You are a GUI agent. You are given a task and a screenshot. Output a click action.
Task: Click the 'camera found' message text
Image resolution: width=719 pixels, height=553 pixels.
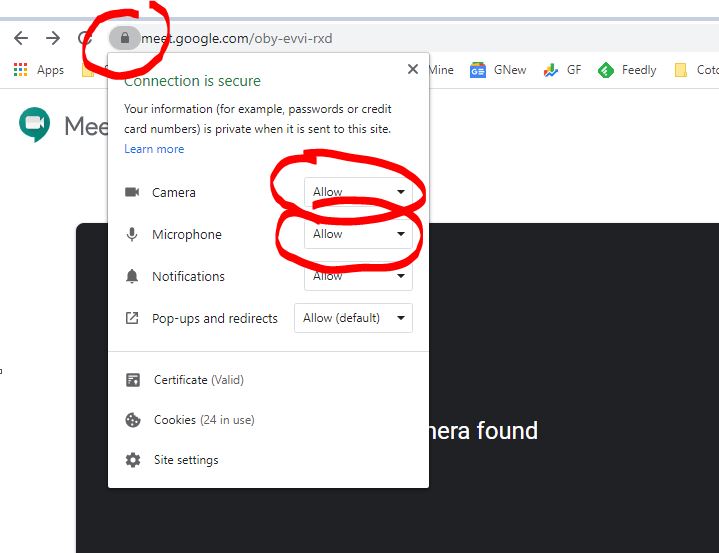(483, 431)
